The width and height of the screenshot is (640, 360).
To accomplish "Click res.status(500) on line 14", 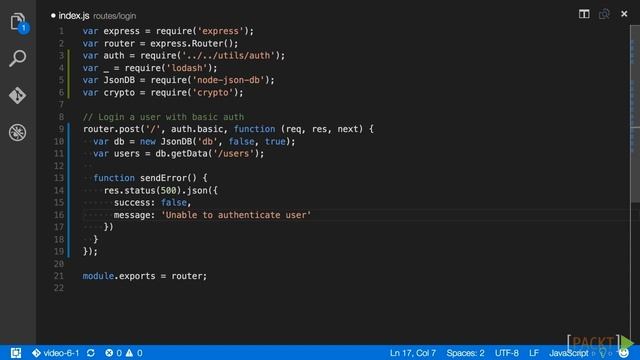I will coord(142,190).
